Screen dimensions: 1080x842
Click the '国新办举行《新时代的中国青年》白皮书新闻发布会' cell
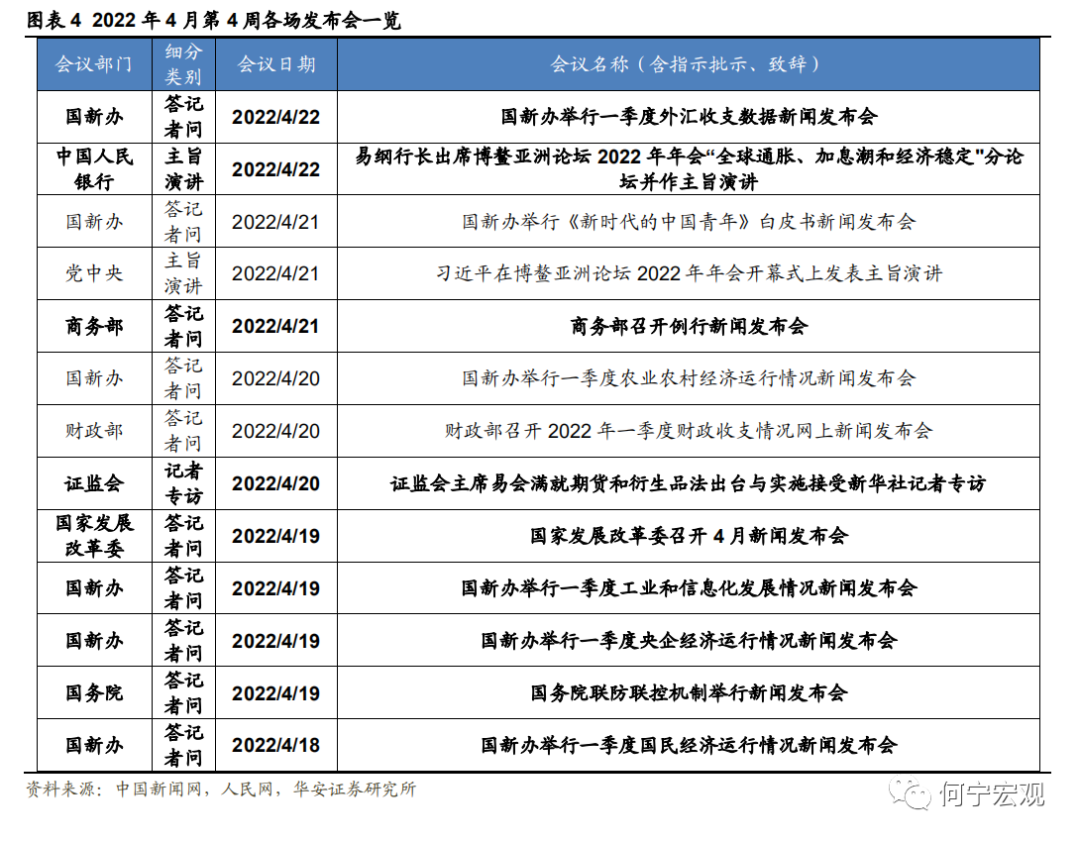(688, 222)
